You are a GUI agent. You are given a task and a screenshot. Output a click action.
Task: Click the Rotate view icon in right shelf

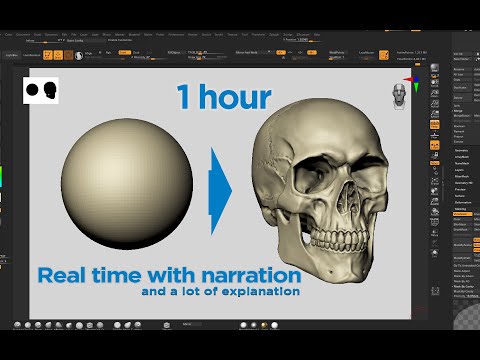coord(435,212)
